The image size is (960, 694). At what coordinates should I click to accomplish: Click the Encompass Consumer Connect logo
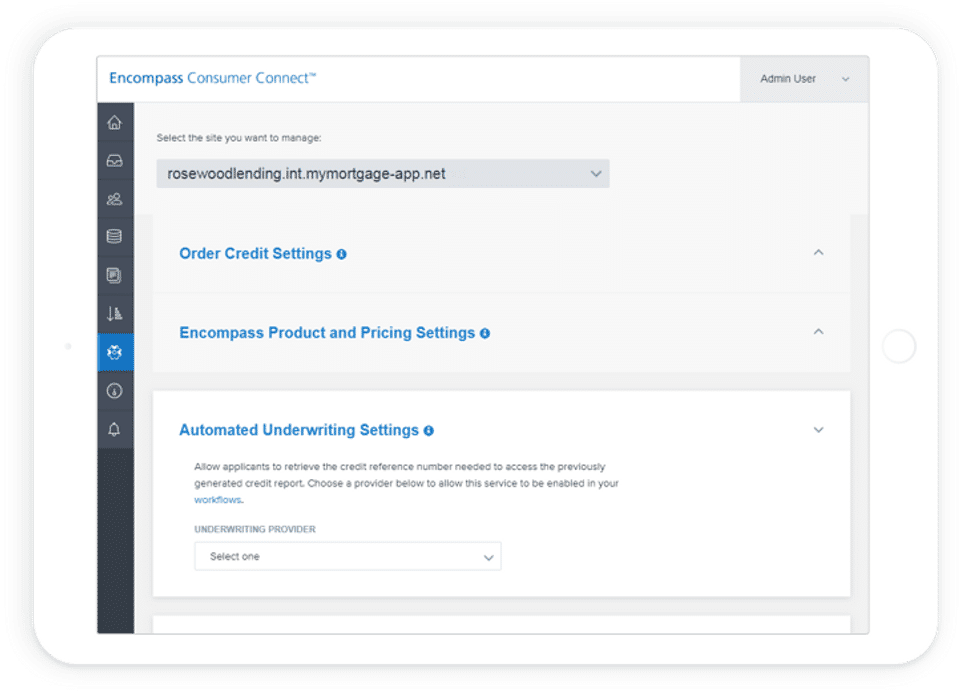212,78
